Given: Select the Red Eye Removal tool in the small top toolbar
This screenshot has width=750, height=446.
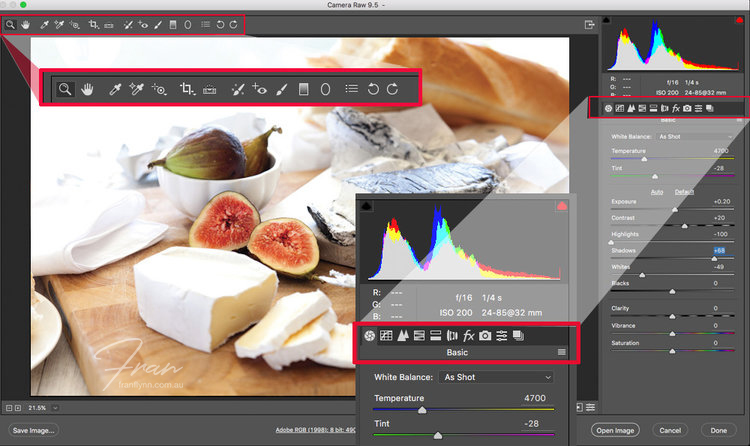Looking at the screenshot, I should coord(143,24).
